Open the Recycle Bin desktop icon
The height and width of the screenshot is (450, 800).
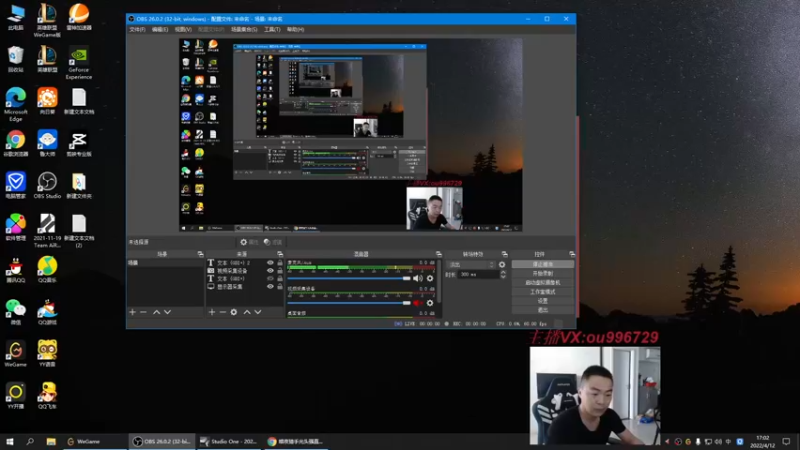[x=15, y=59]
